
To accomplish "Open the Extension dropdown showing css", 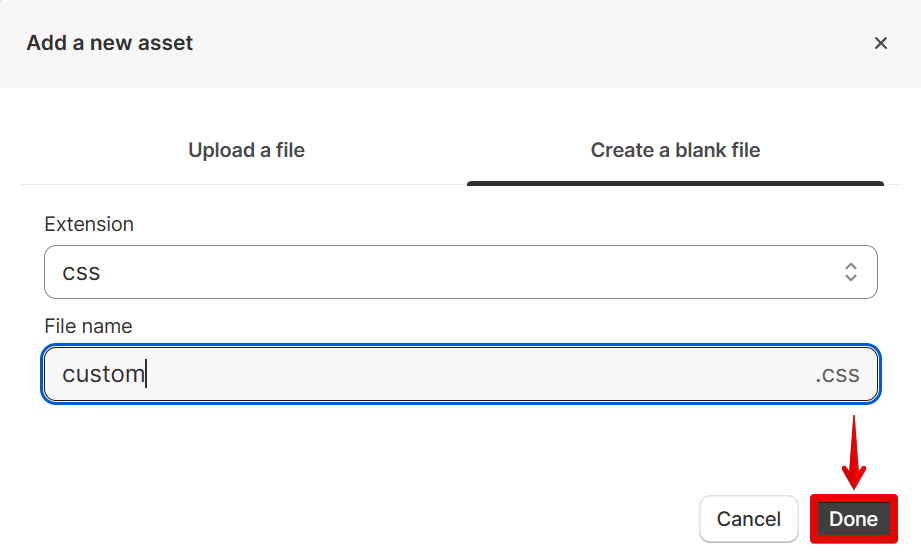I will coord(460,272).
